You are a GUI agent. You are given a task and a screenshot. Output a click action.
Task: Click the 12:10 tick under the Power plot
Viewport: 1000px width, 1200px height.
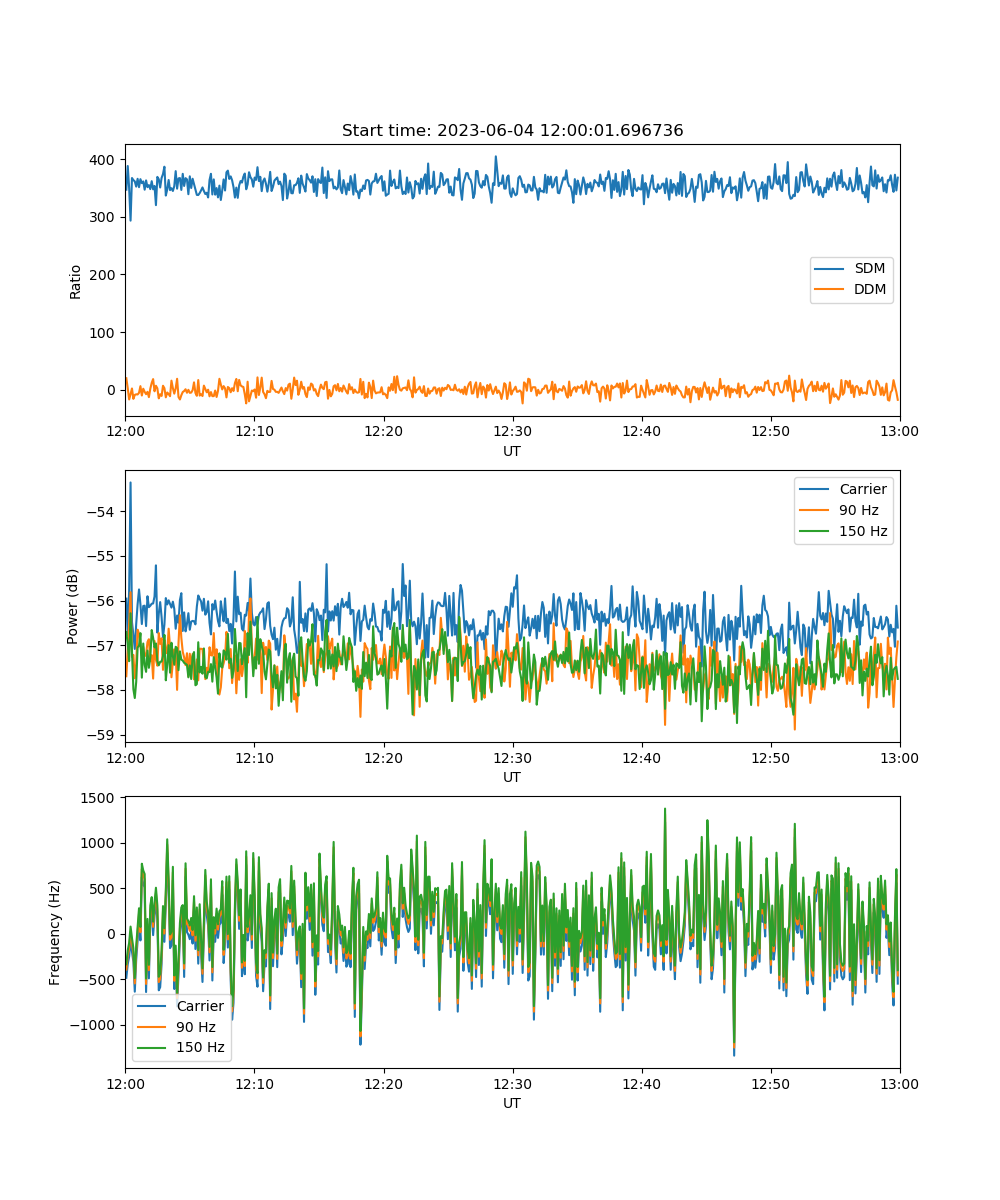[254, 757]
